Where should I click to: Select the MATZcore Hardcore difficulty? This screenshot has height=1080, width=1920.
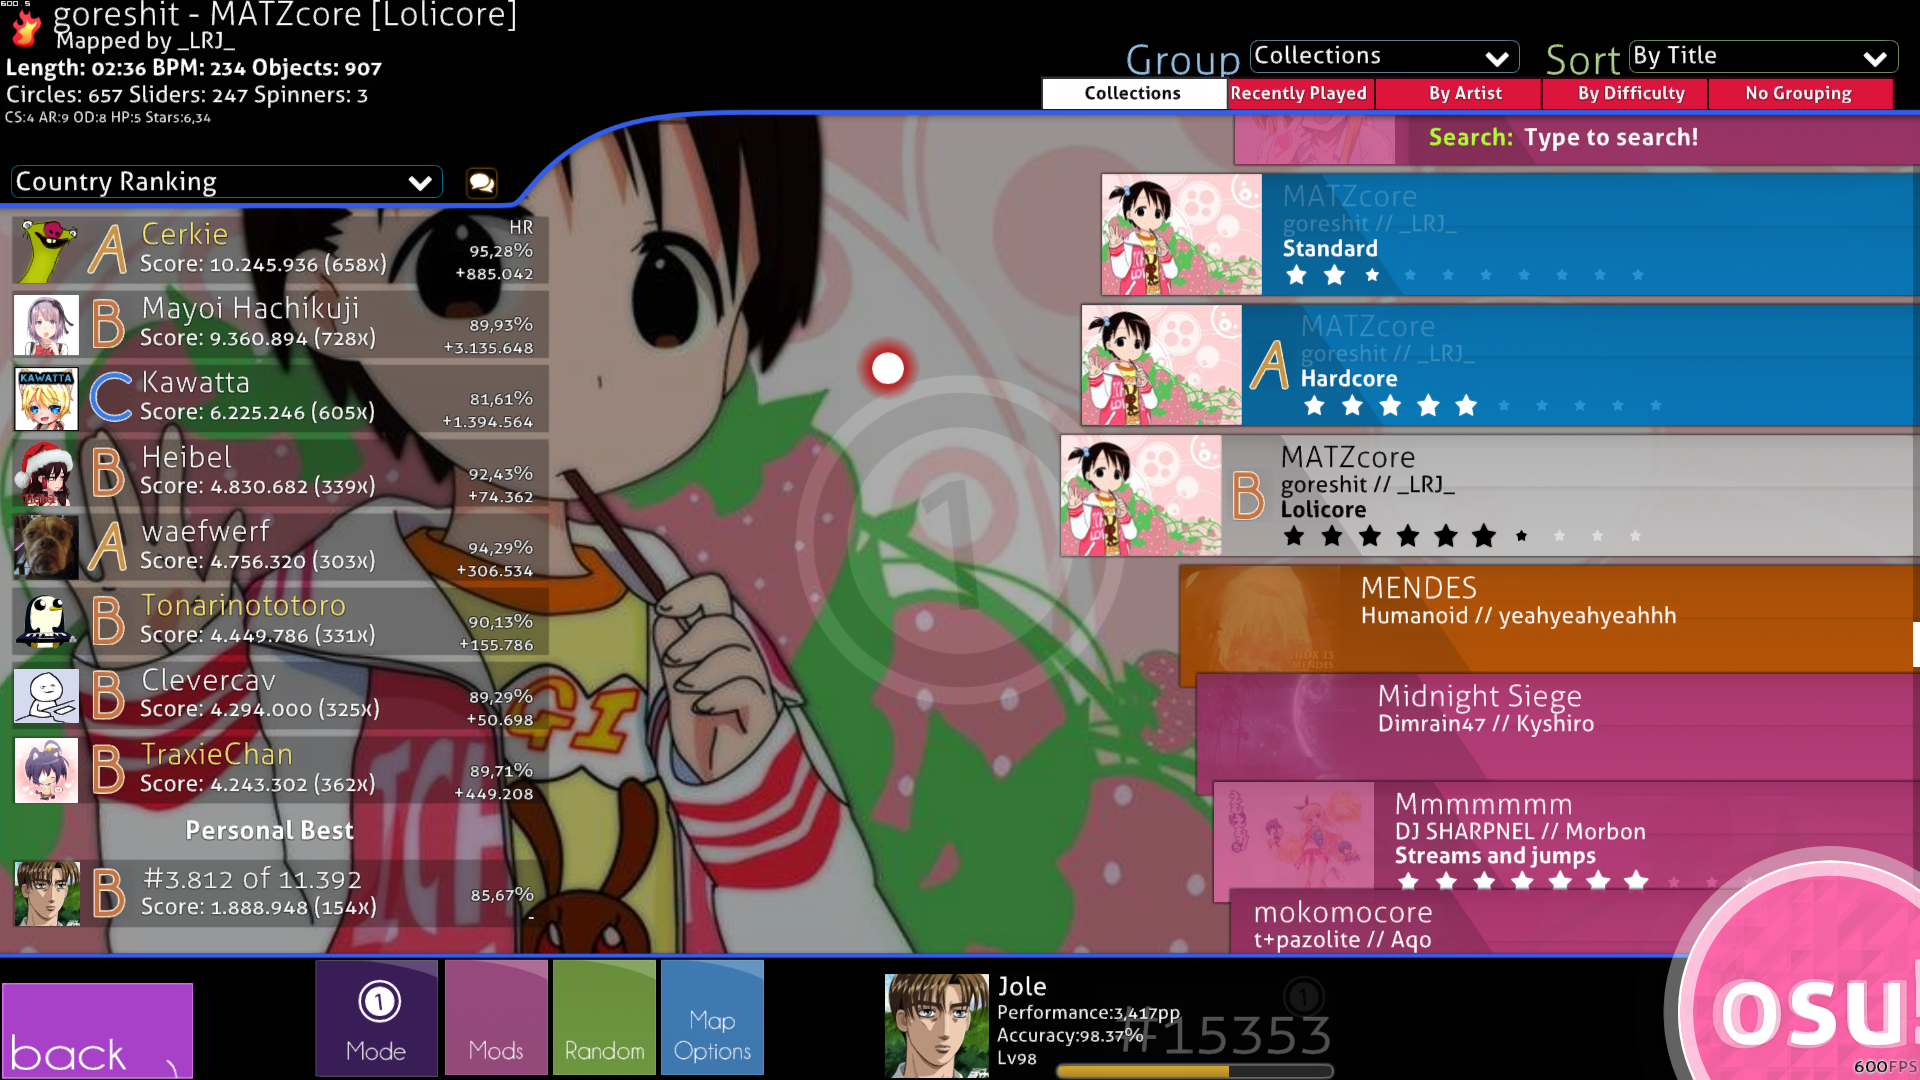[x=1500, y=365]
